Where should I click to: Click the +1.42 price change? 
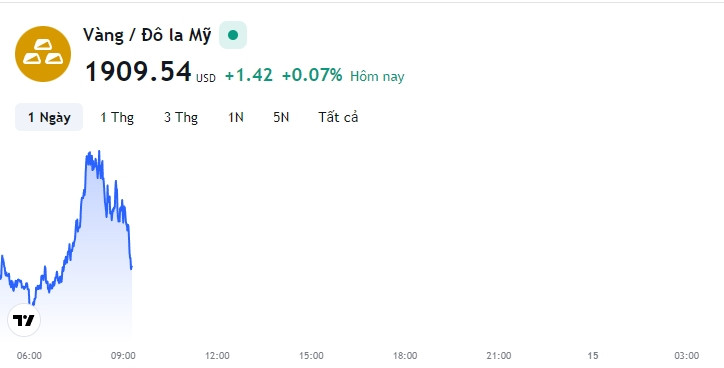[x=249, y=75]
